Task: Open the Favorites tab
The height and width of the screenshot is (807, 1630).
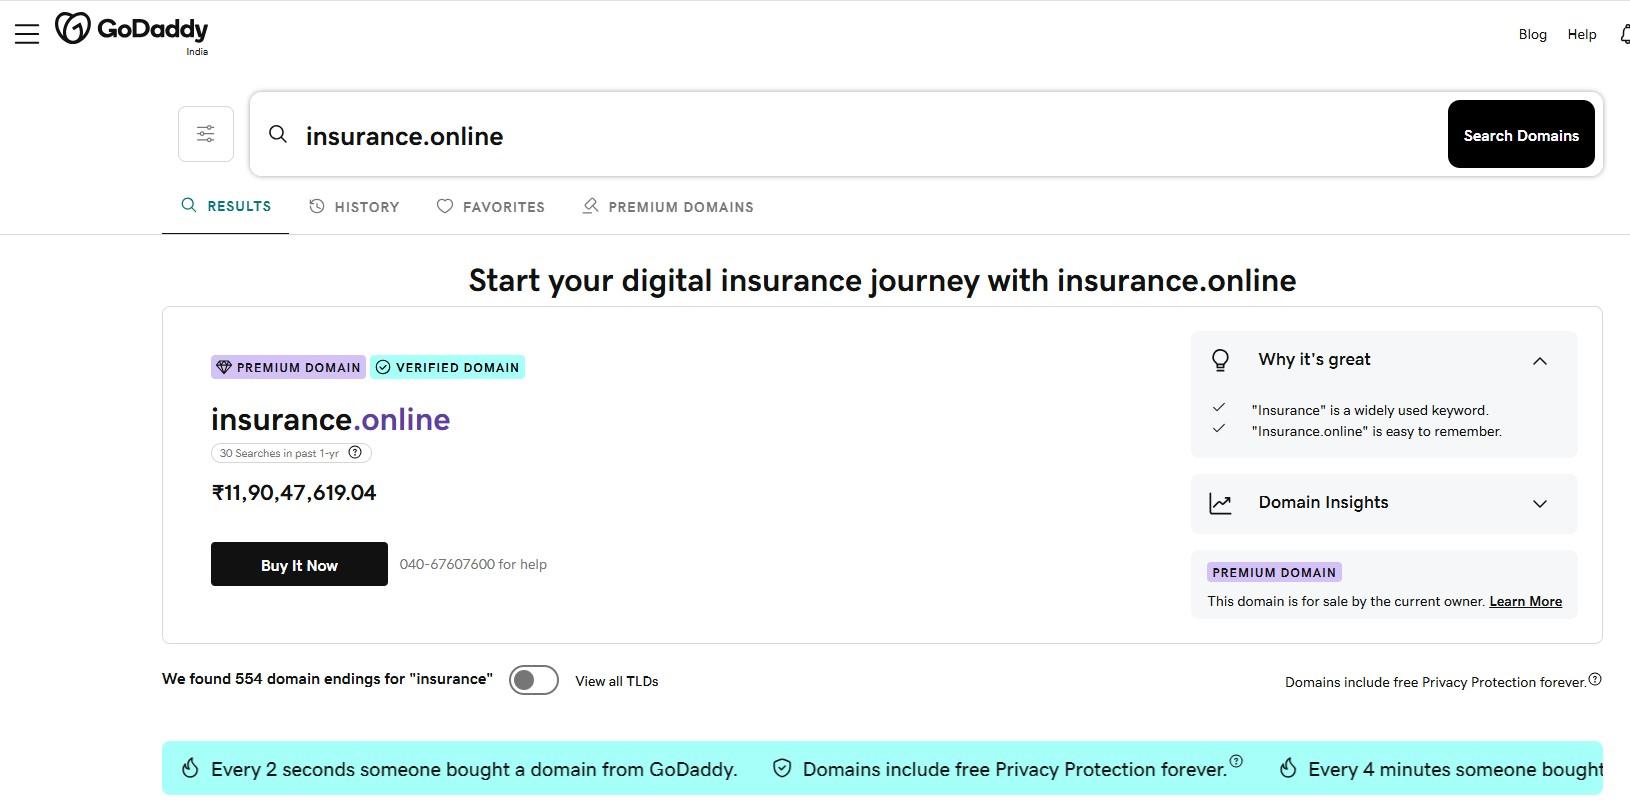Action: click(491, 207)
